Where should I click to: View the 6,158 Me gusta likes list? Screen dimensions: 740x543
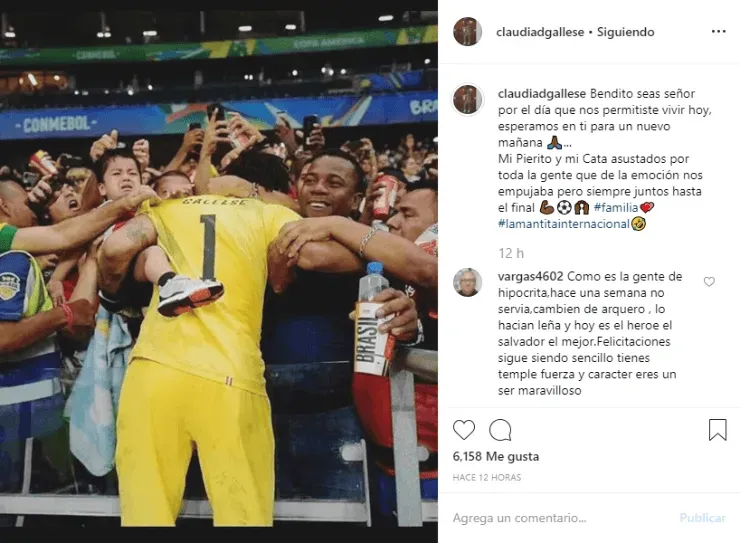496,456
